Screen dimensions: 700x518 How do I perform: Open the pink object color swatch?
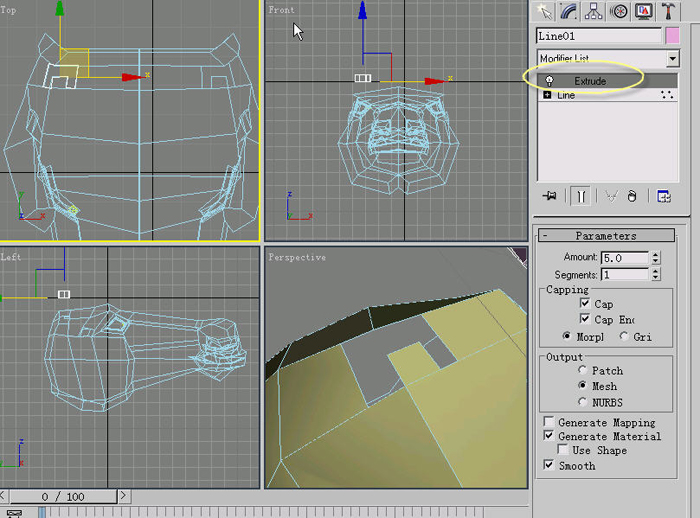[672, 36]
